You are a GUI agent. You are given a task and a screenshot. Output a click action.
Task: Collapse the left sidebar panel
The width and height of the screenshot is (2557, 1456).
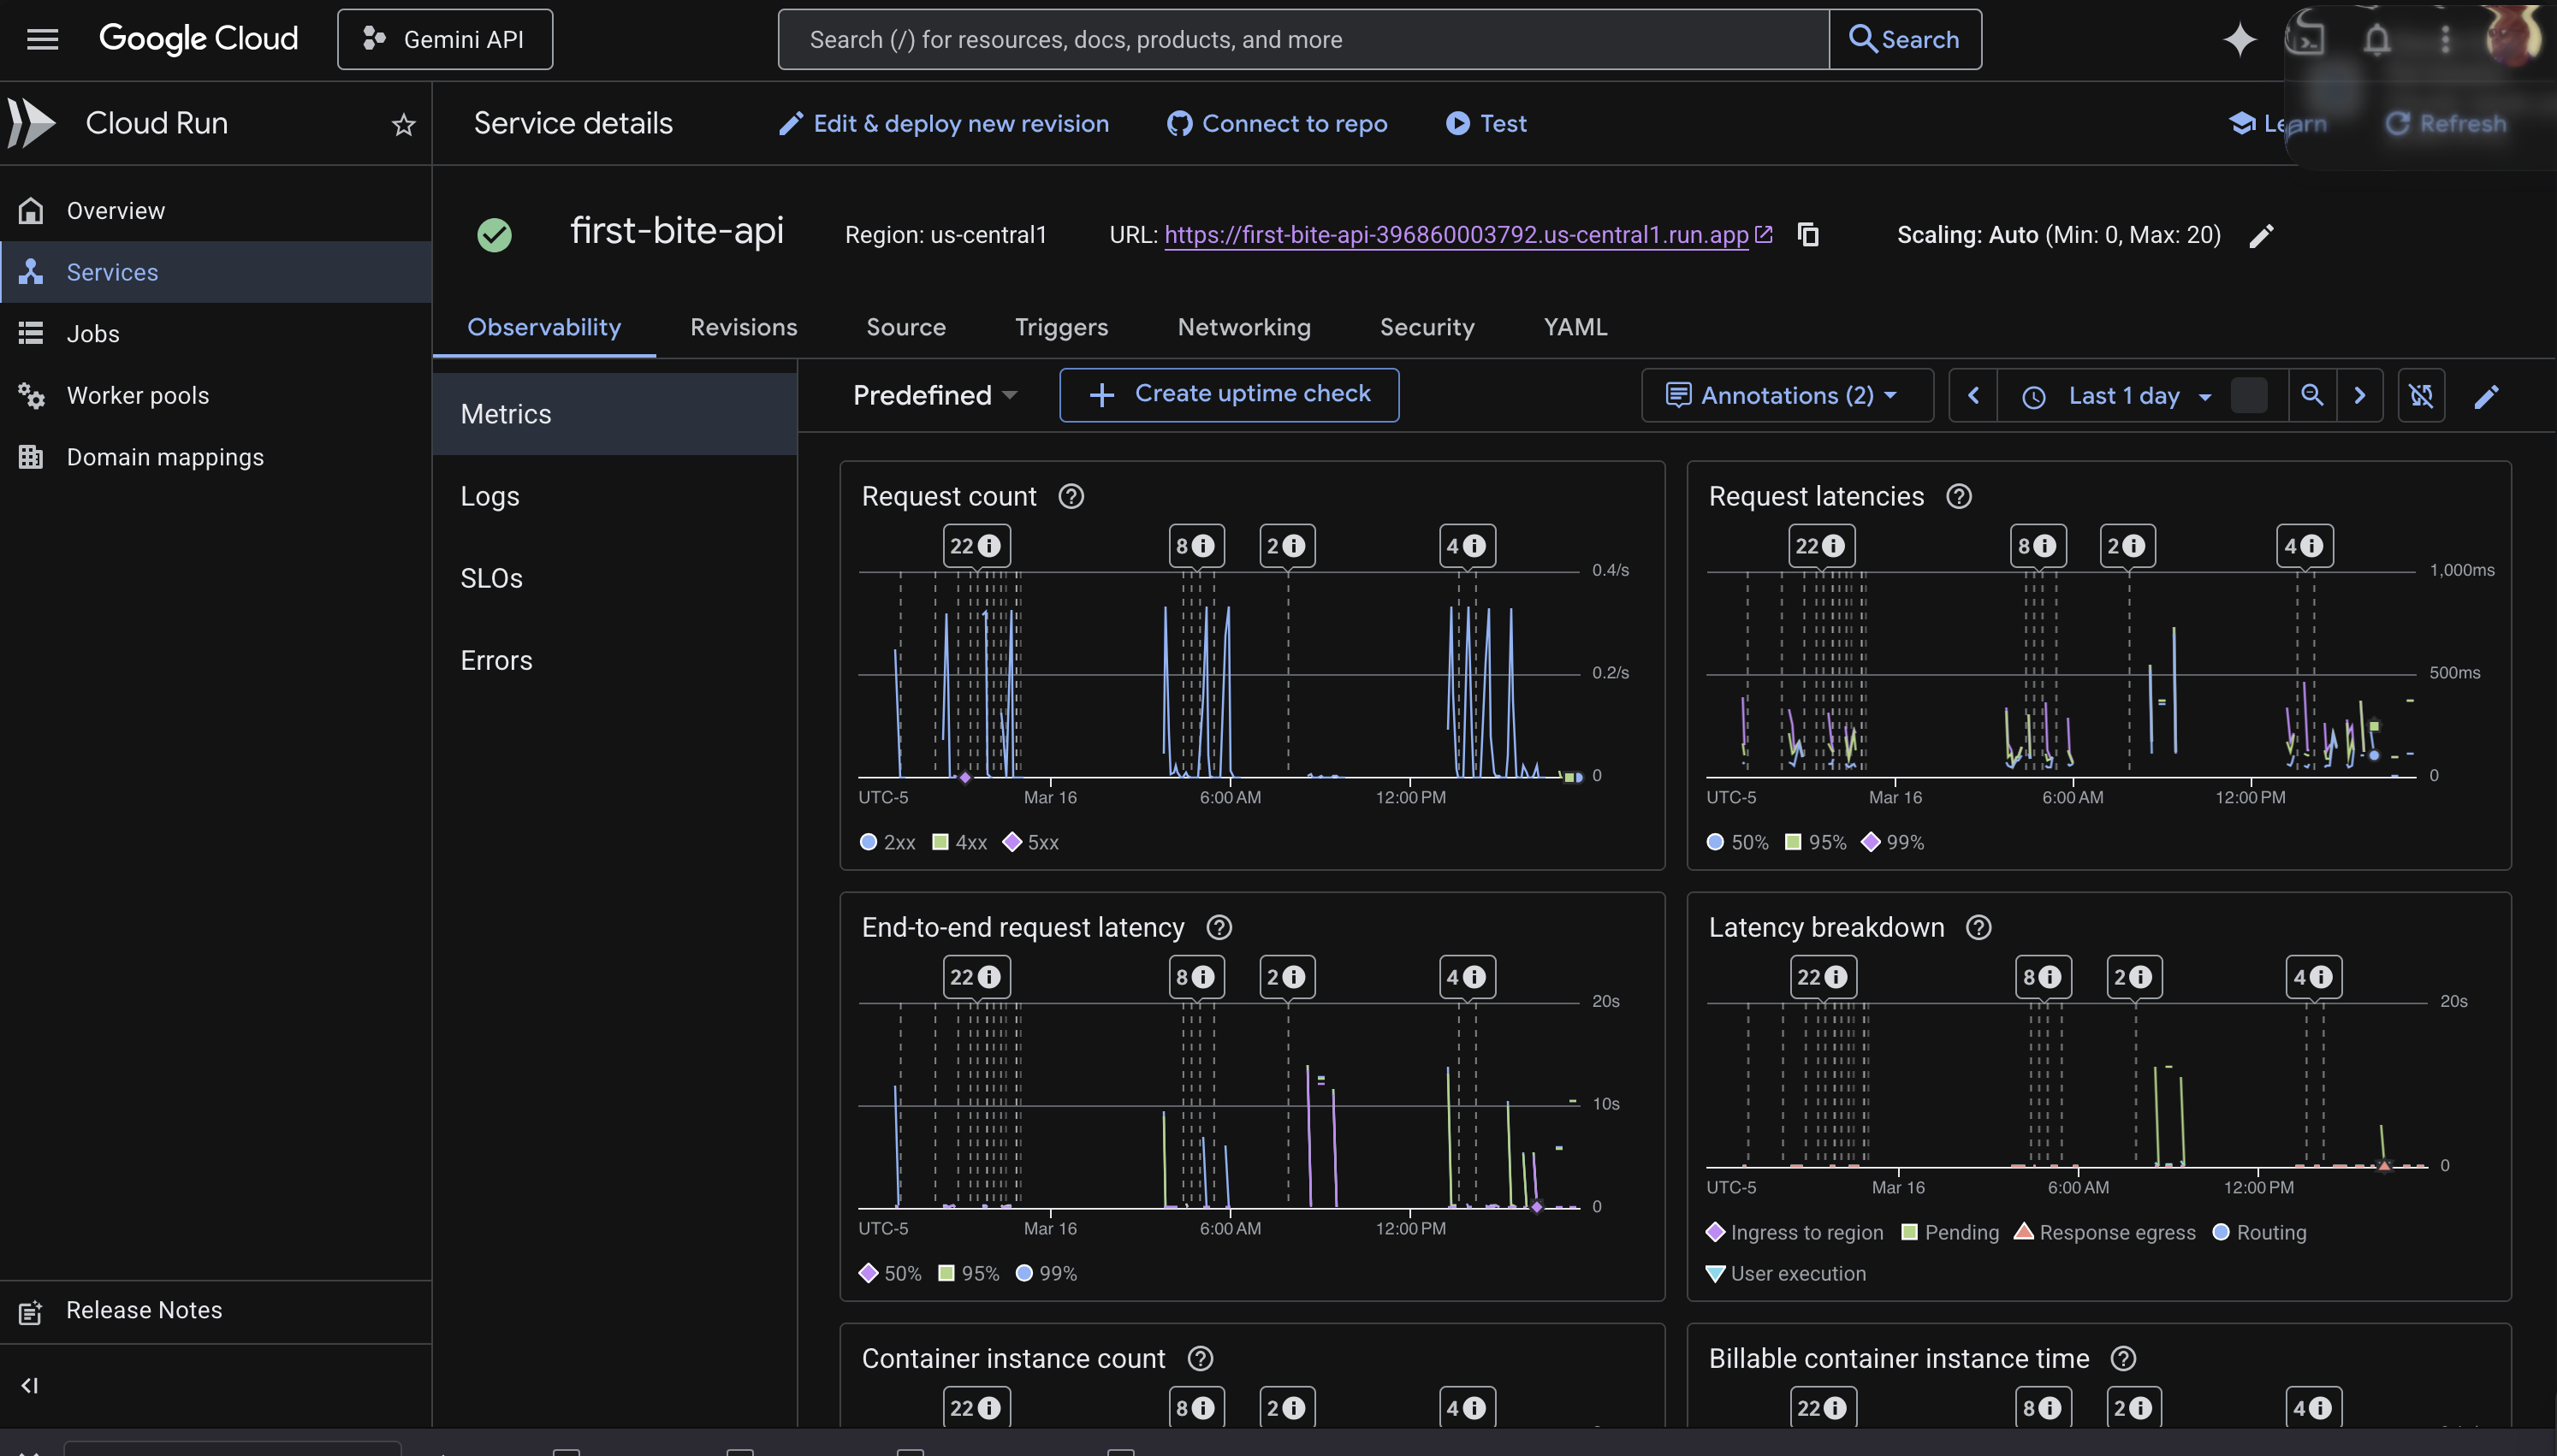[x=30, y=1385]
